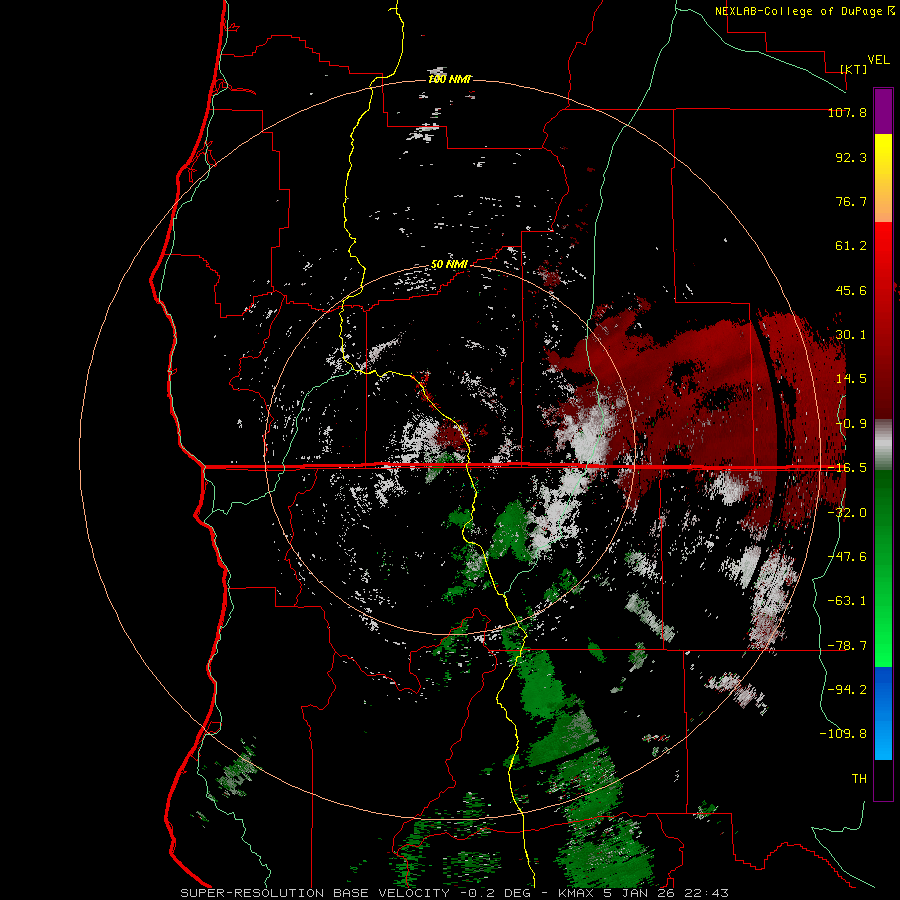Select the -47.6 velocity scale value
This screenshot has height=900, width=900.
(847, 557)
